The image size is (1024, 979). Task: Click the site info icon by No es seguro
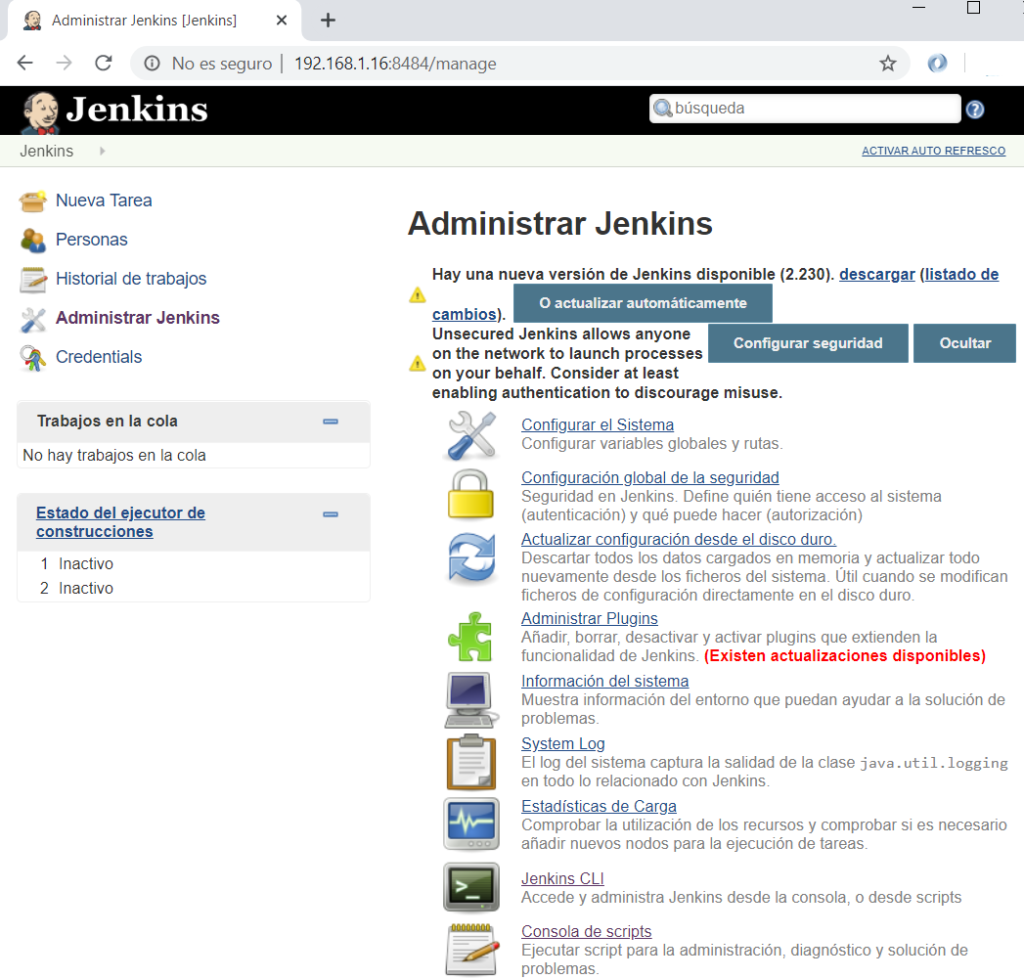click(152, 63)
